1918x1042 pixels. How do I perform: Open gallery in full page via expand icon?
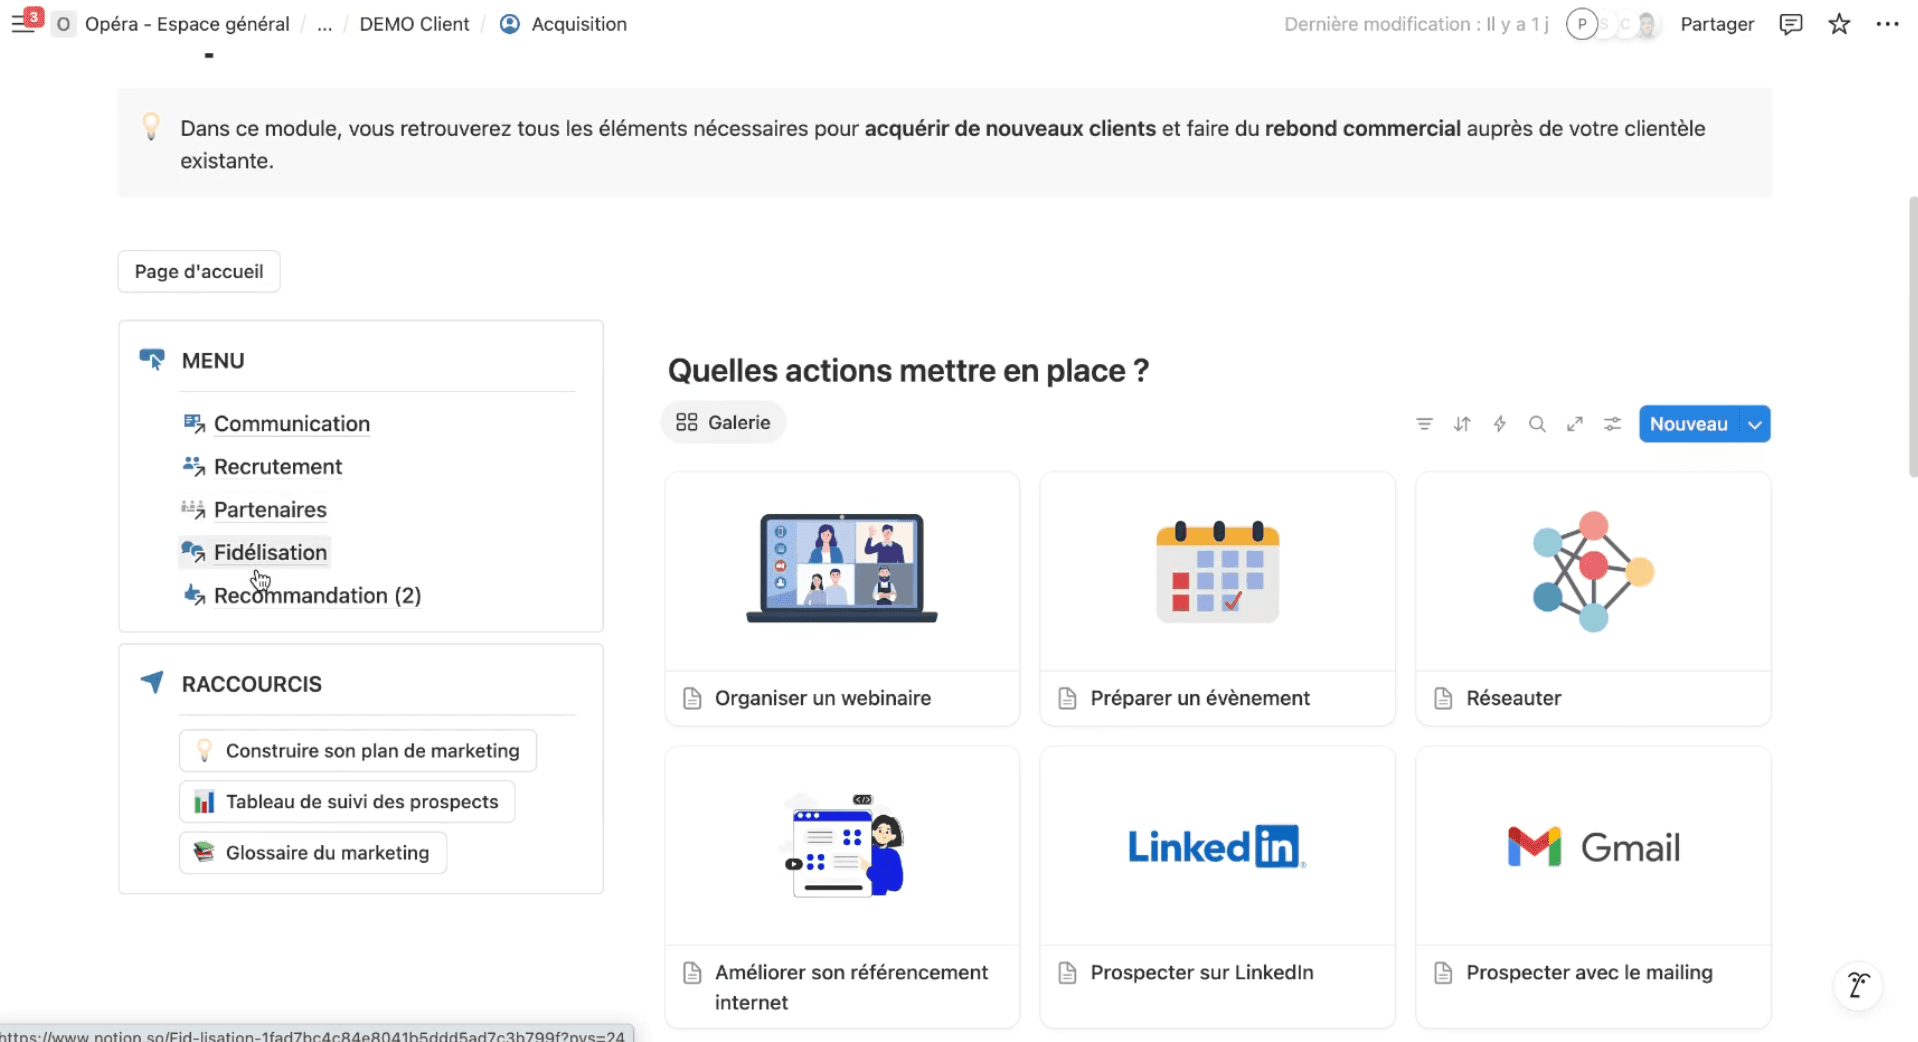coord(1575,424)
